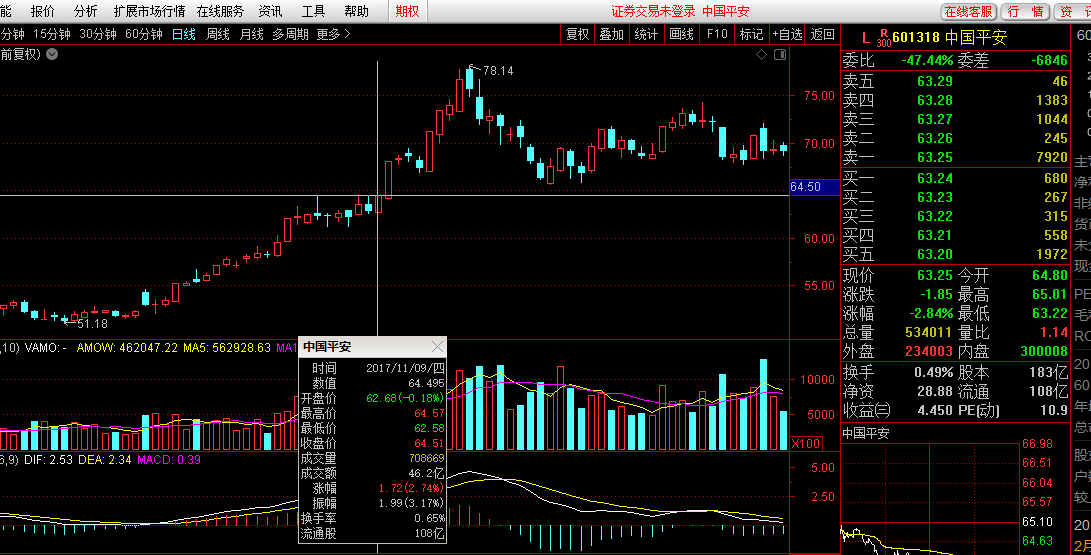Click the PE(动) 10.9 value

pyautogui.click(x=1053, y=410)
